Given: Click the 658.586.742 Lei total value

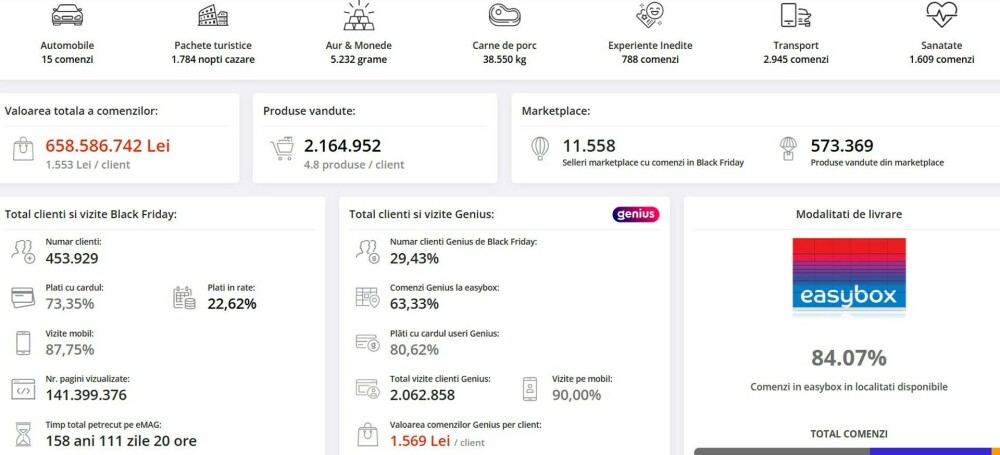Looking at the screenshot, I should pyautogui.click(x=107, y=145).
